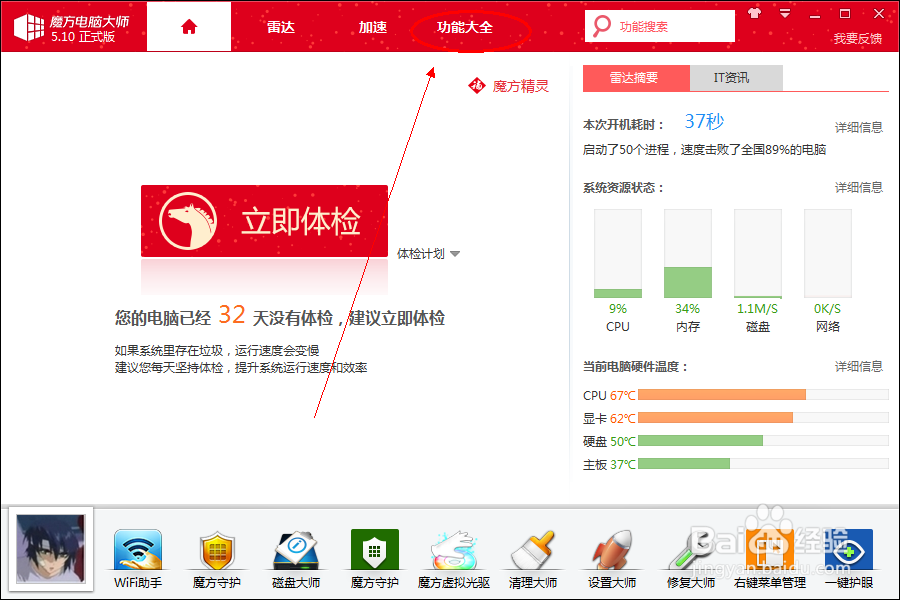This screenshot has width=900, height=600.
Task: Click the search magnifier icon
Action: (x=602, y=26)
